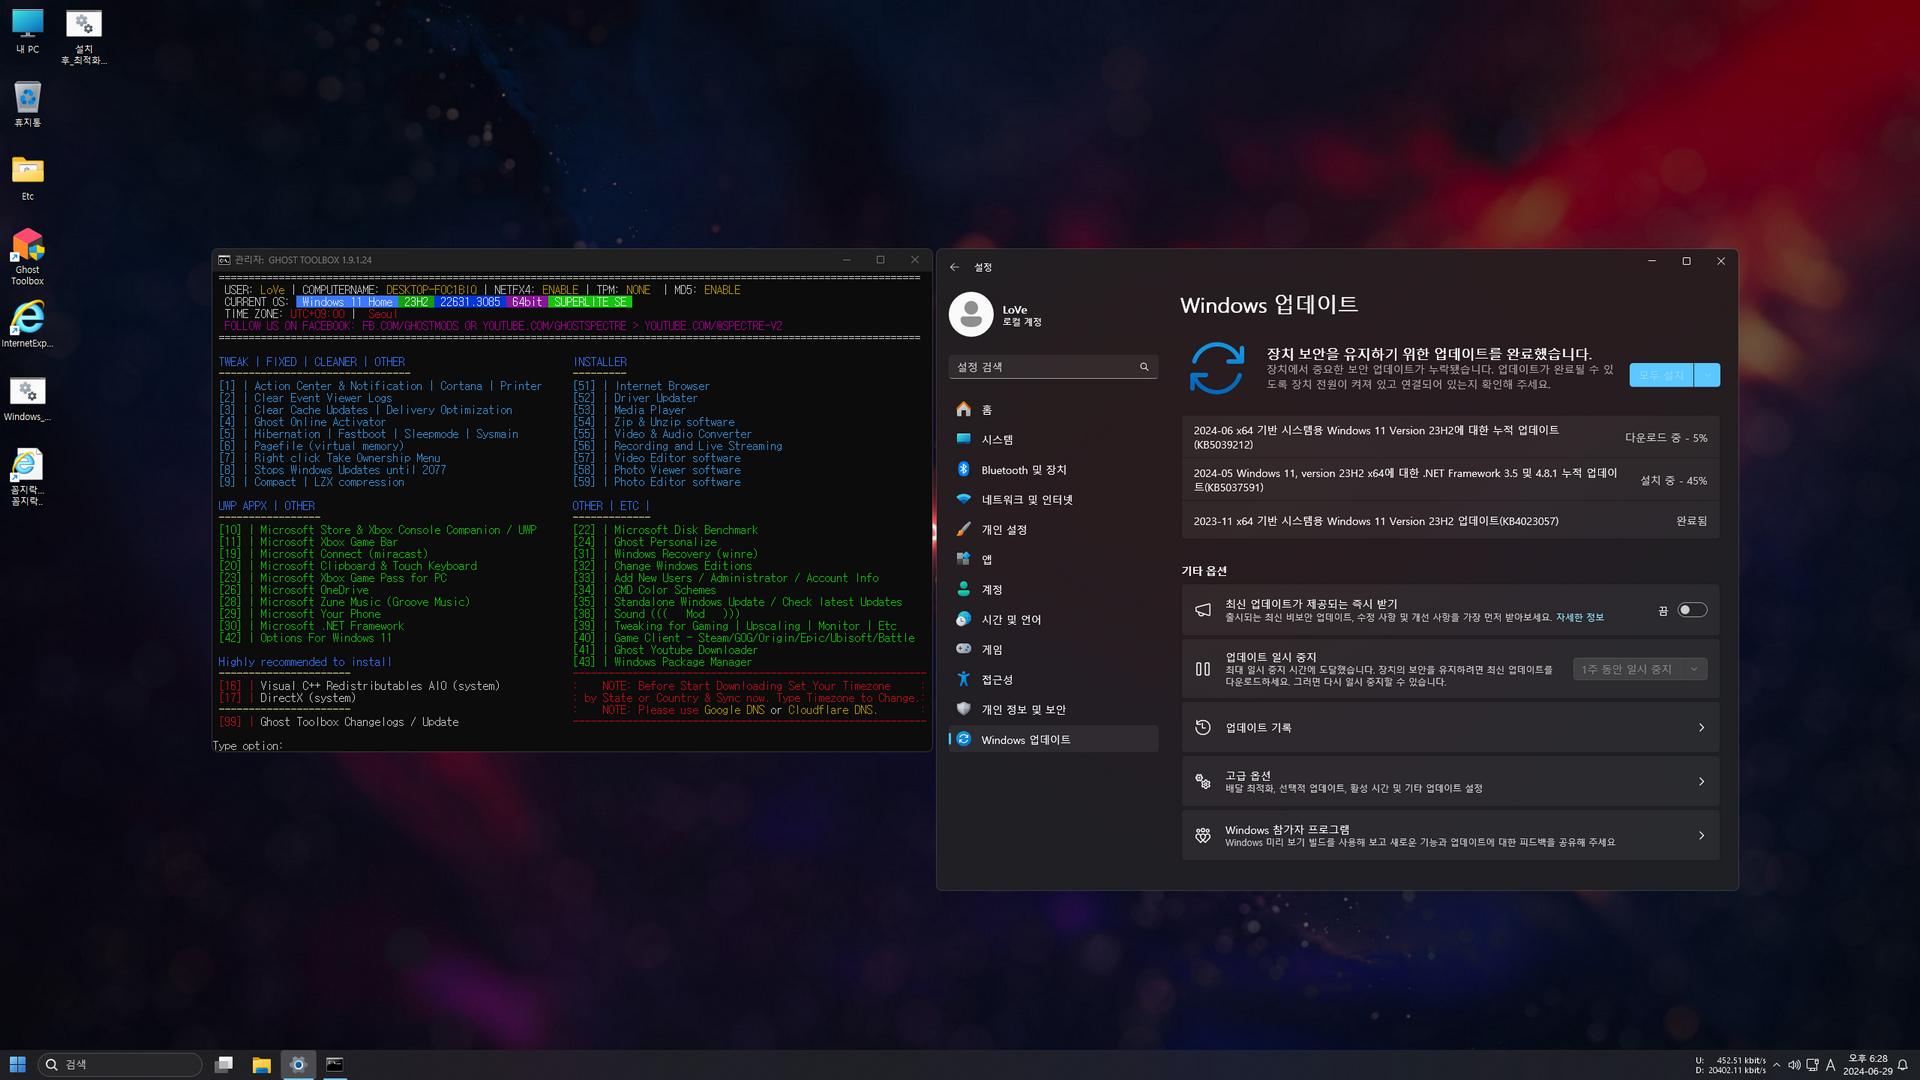Screen dimensions: 1920x1080
Task: Select Windows Update in settings sidebar
Action: click(1025, 740)
